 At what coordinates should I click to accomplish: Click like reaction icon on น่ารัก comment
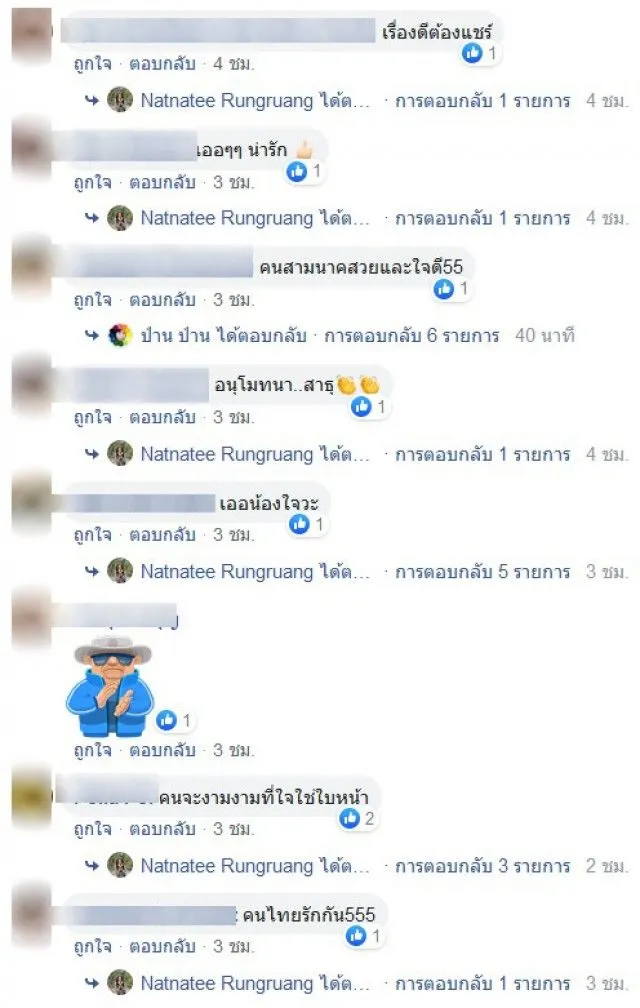click(296, 171)
